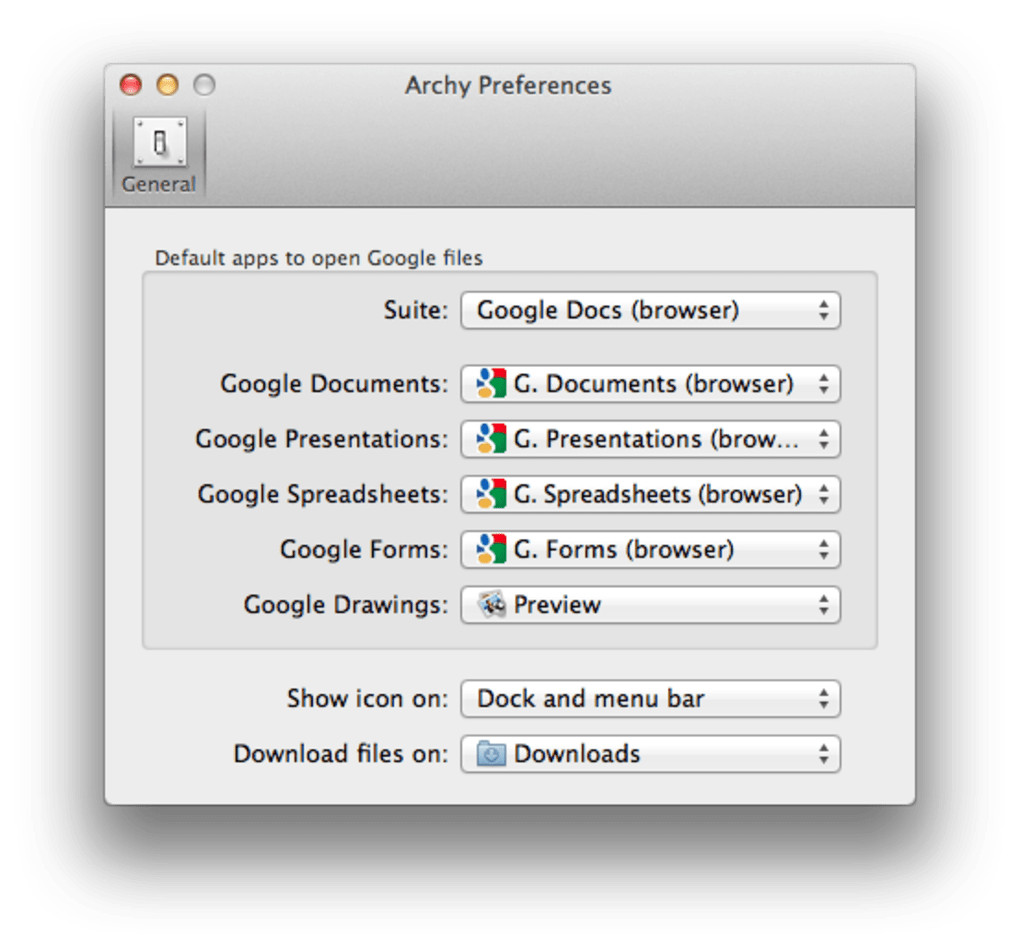This screenshot has height=950, width=1020.
Task: Click the Google icon in Presentations dropdown
Action: (491, 439)
